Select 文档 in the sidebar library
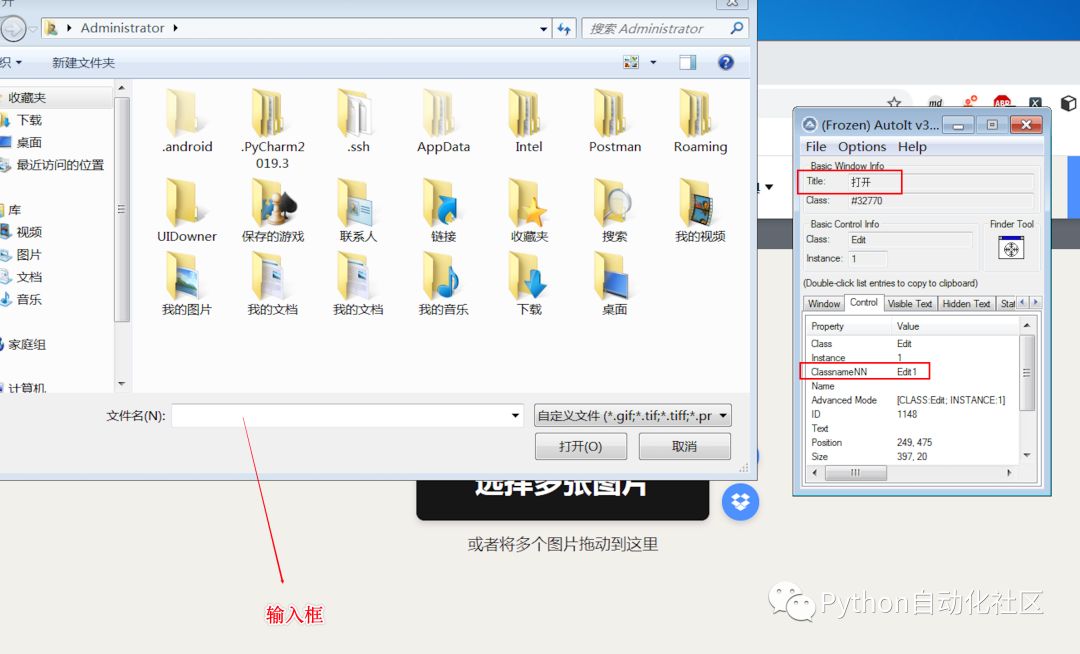The width and height of the screenshot is (1080, 654). coord(29,277)
